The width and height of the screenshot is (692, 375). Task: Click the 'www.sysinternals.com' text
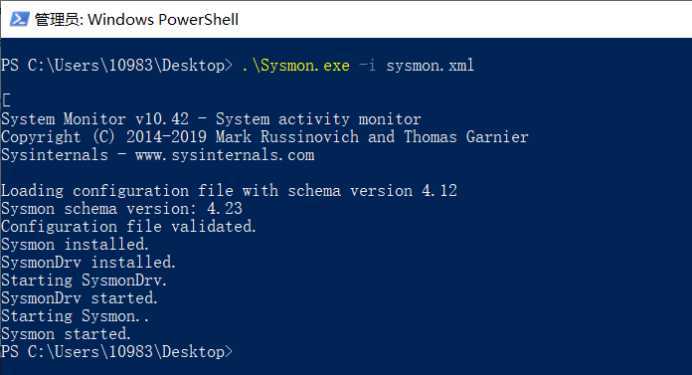pyautogui.click(x=225, y=155)
